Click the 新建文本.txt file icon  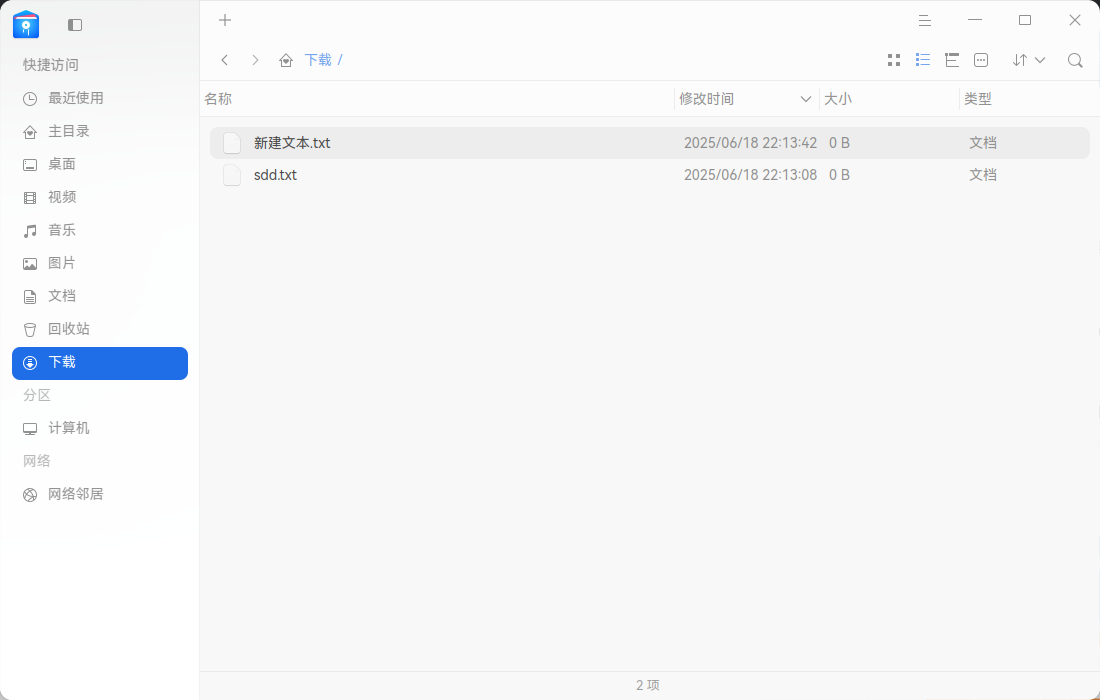pyautogui.click(x=232, y=143)
